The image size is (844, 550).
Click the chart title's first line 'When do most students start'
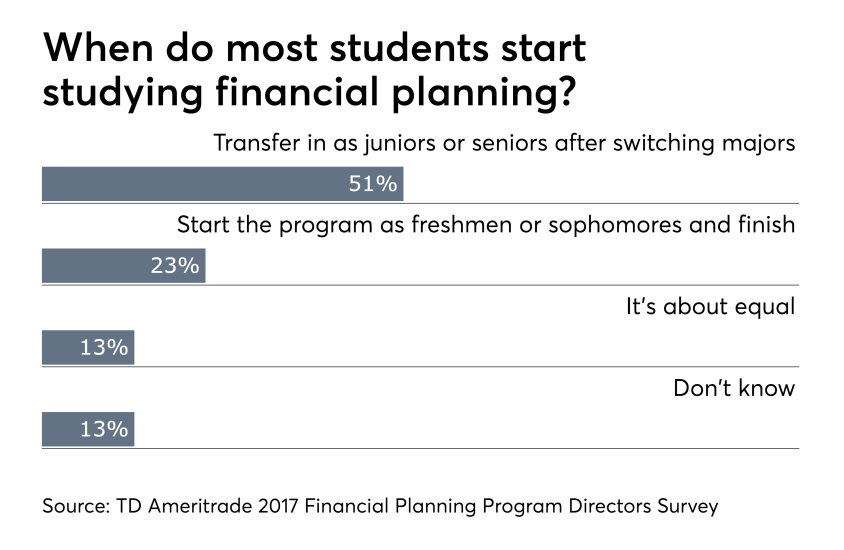pos(315,47)
